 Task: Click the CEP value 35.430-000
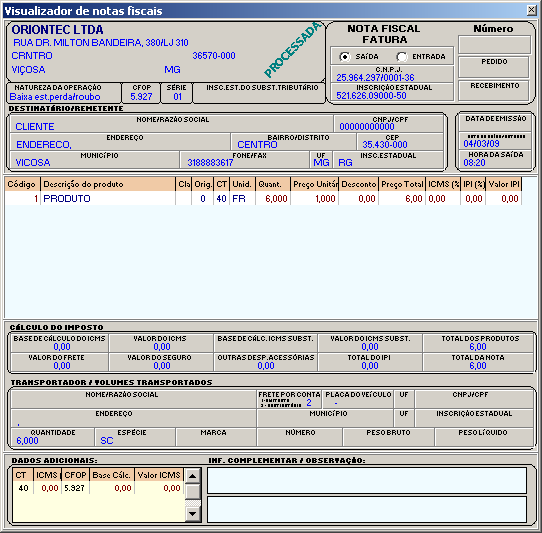pos(385,144)
